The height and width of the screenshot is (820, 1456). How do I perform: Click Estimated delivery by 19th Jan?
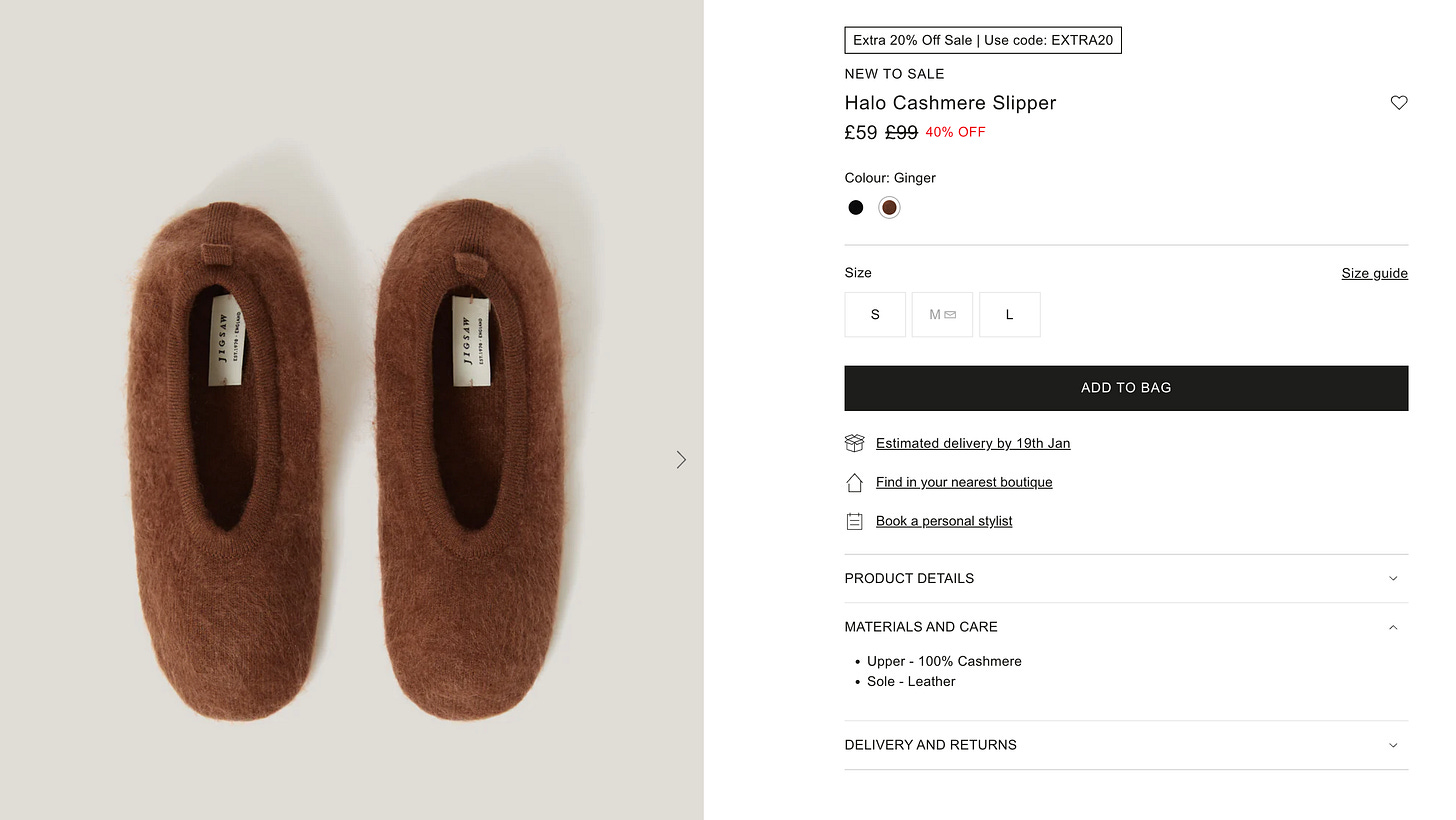(973, 443)
